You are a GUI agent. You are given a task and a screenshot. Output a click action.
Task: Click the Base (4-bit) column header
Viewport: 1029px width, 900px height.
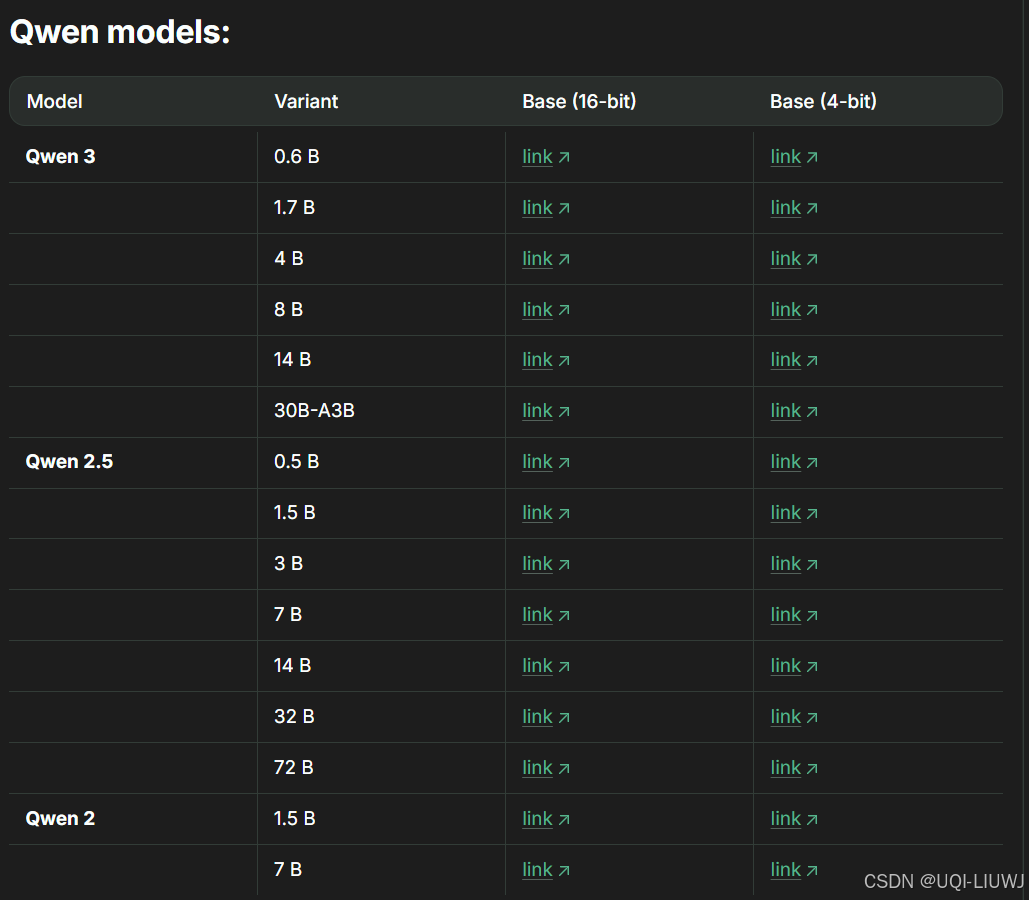click(x=823, y=101)
